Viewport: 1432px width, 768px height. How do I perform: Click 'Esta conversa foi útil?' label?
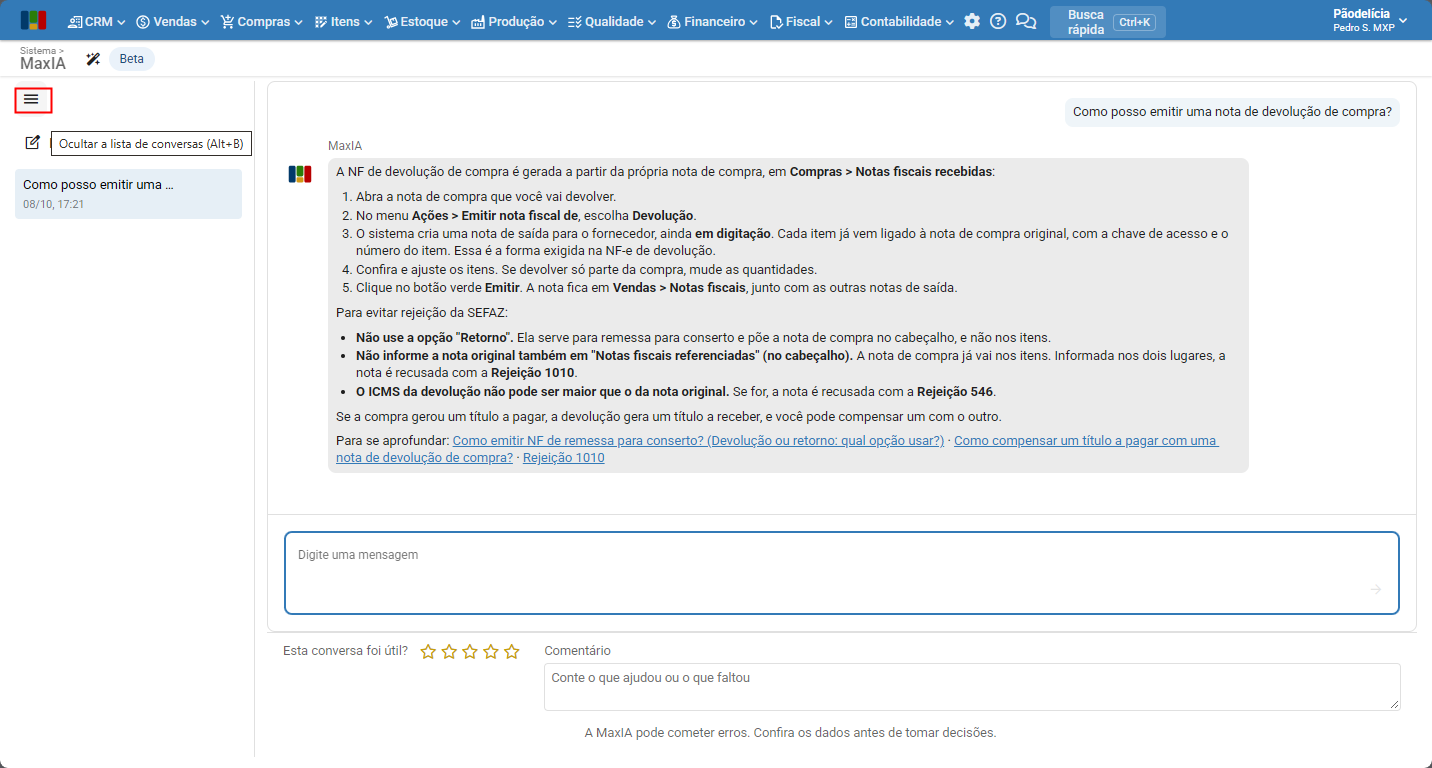coord(345,650)
